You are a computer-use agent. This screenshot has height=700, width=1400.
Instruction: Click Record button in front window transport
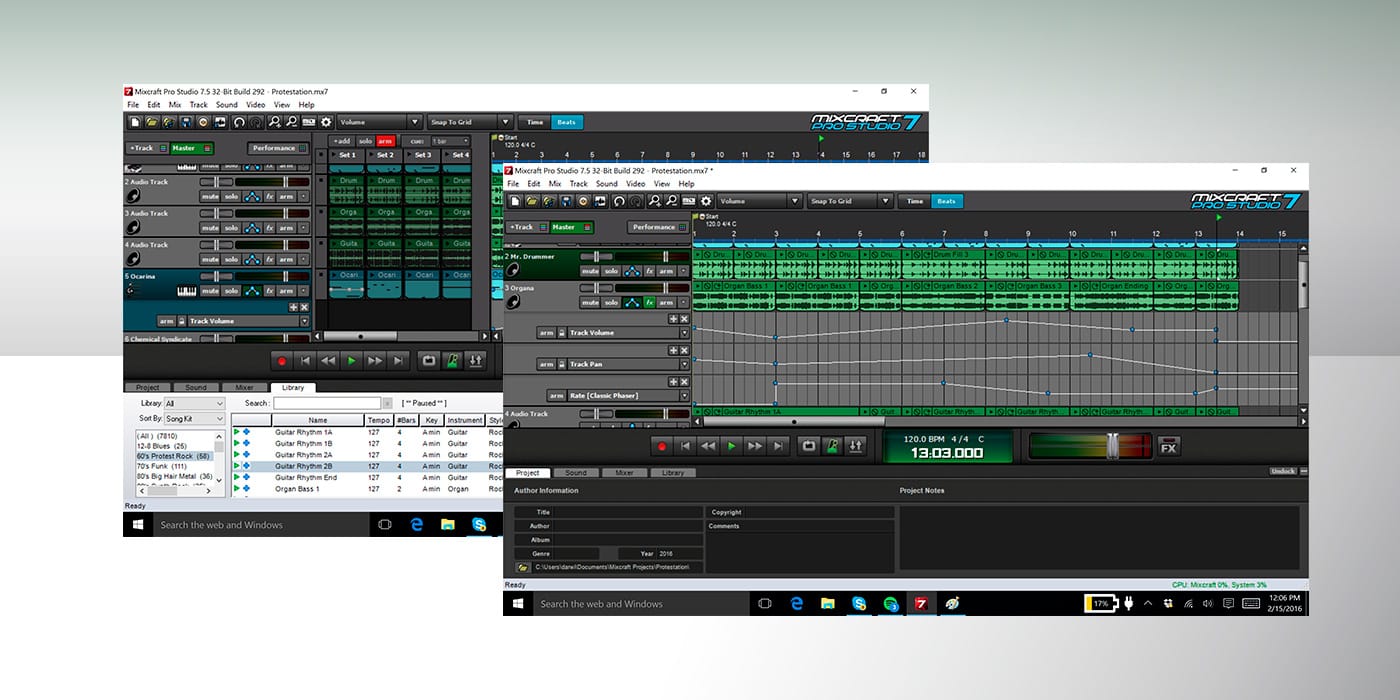662,446
